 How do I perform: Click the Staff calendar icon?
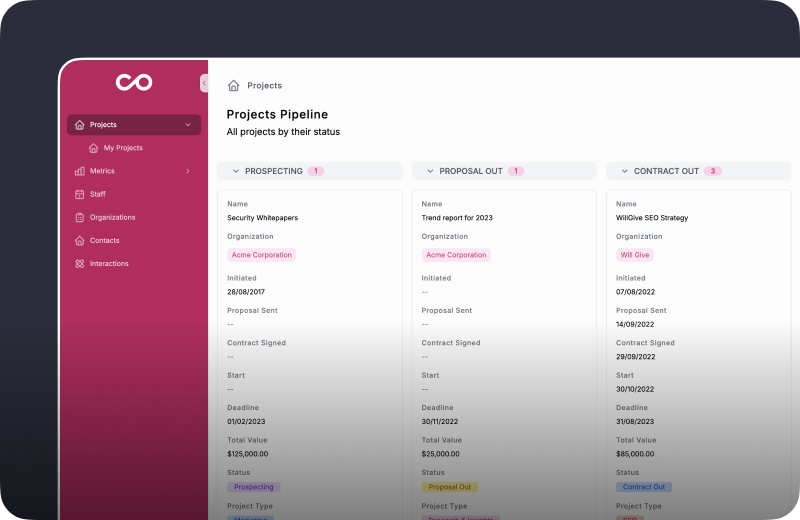point(80,194)
